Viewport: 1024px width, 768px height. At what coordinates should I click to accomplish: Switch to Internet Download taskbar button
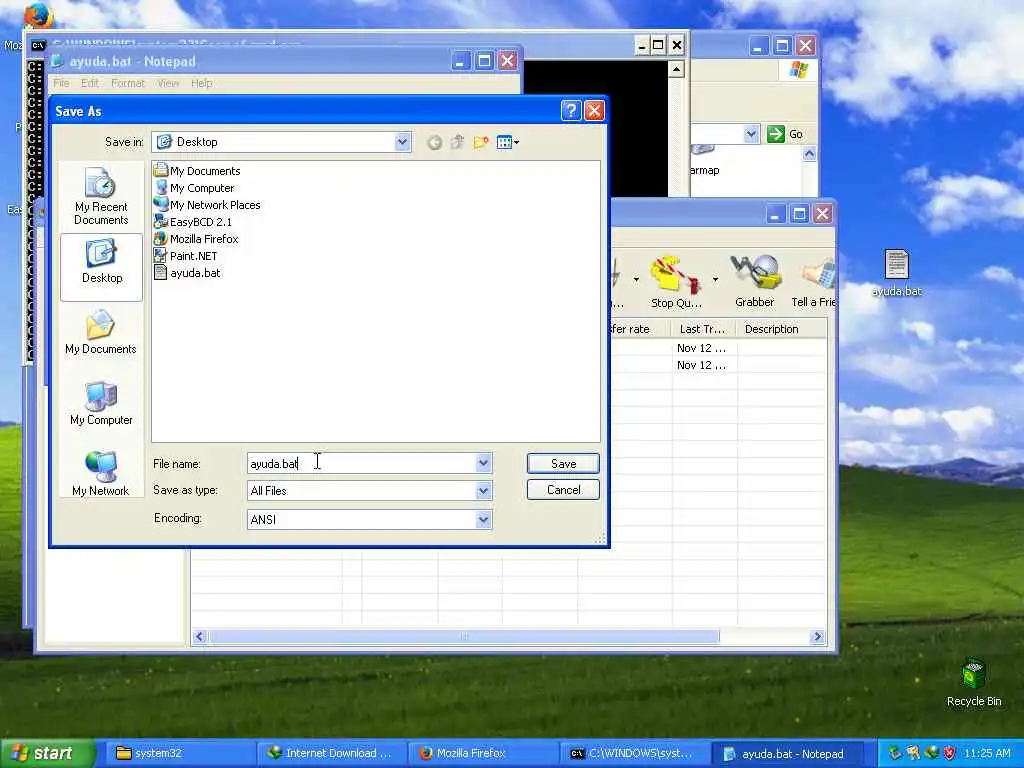tap(331, 753)
